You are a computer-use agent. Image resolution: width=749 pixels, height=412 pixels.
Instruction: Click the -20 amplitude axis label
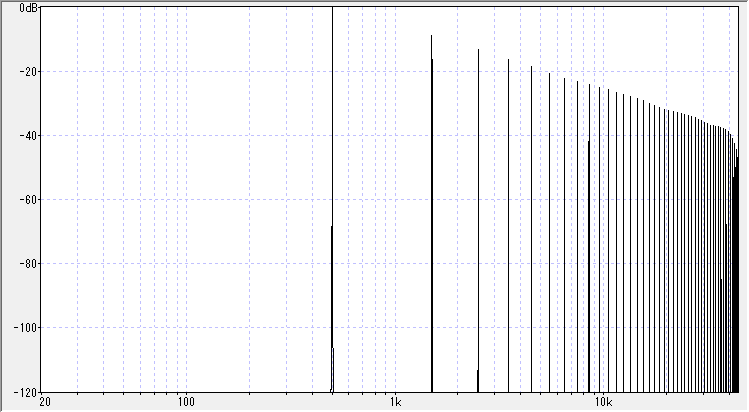click(x=28, y=72)
